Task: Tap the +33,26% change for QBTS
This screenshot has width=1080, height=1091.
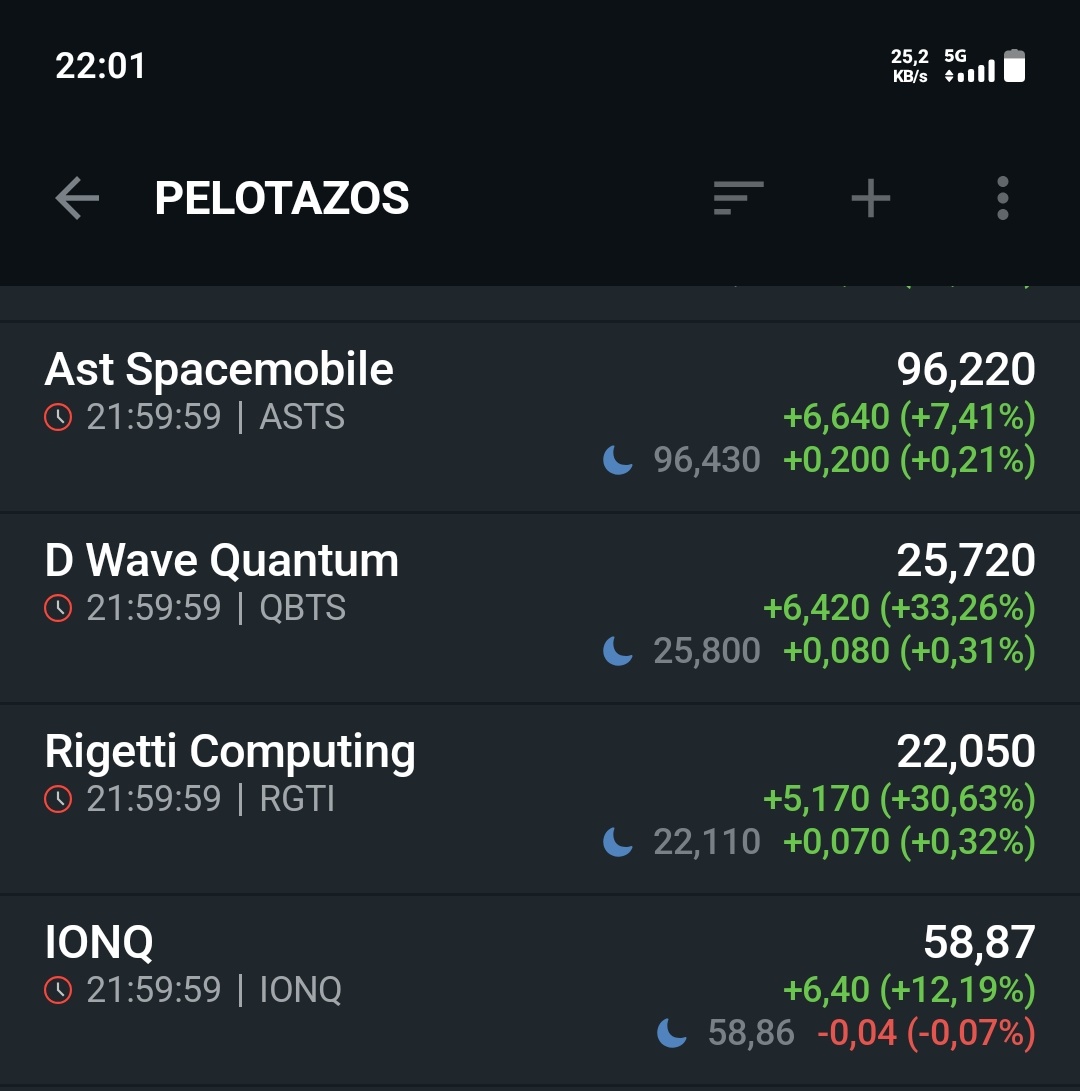Action: pos(958,608)
